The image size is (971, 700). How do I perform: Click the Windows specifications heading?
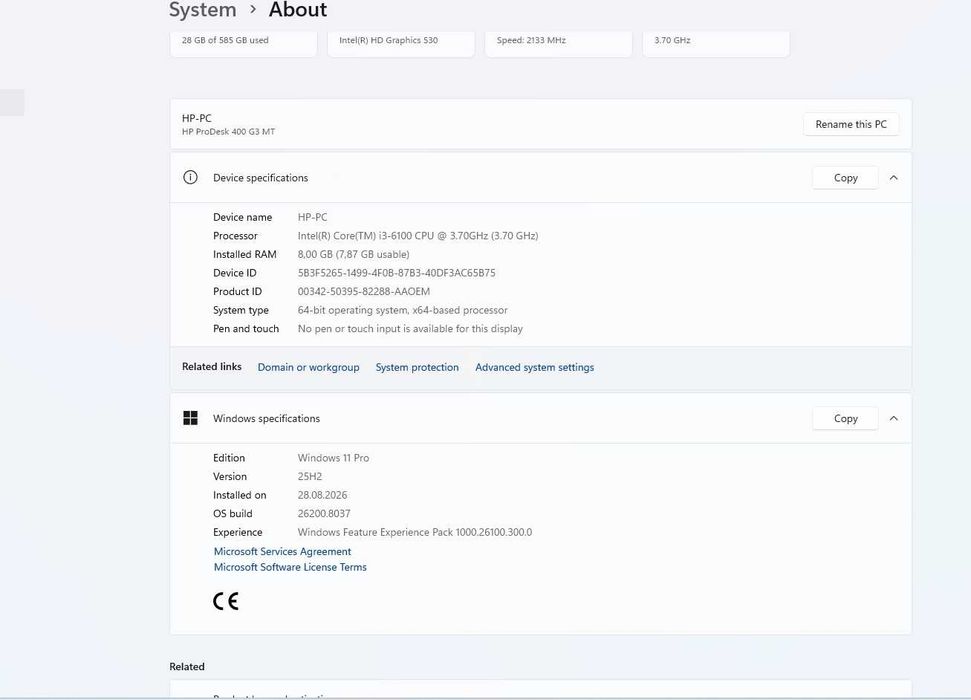[266, 418]
